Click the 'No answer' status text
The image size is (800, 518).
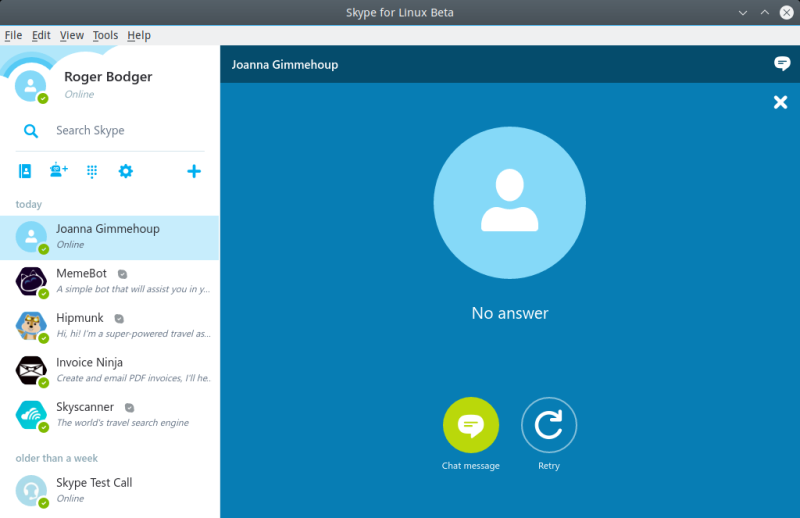point(510,313)
